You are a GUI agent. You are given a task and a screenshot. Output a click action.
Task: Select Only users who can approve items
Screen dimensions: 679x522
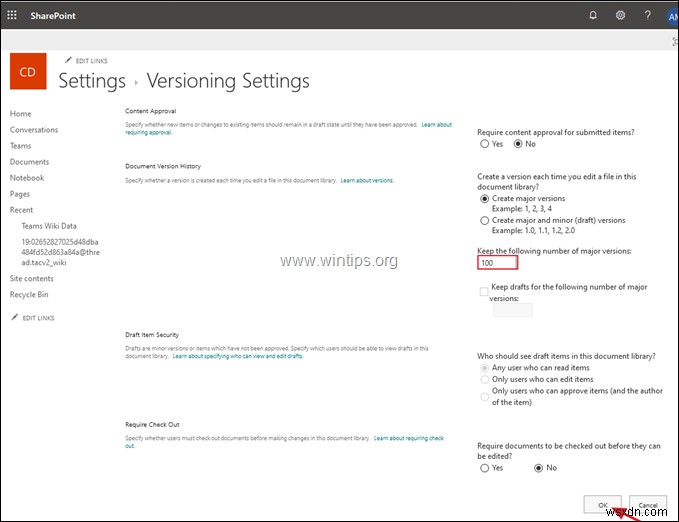pos(484,396)
